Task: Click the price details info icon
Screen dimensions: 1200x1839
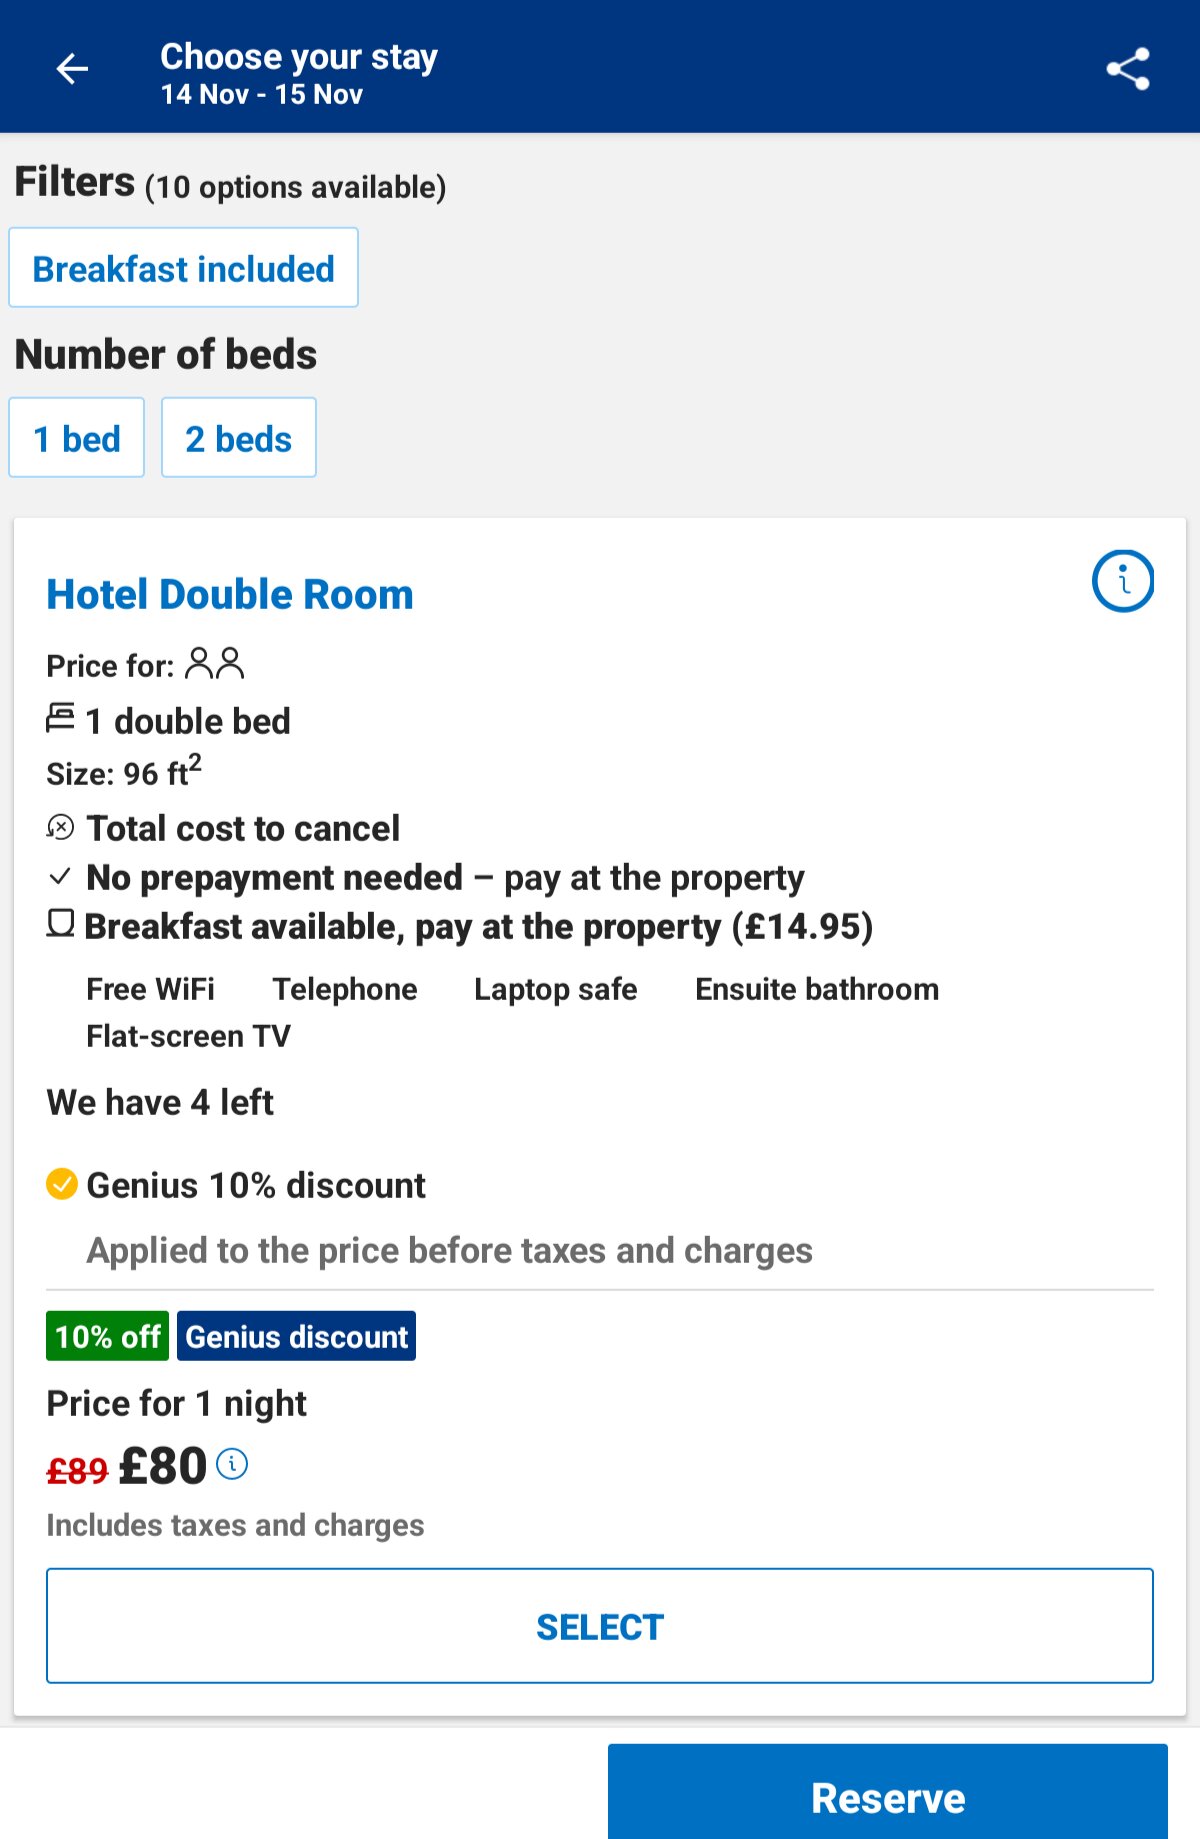Action: [233, 1464]
